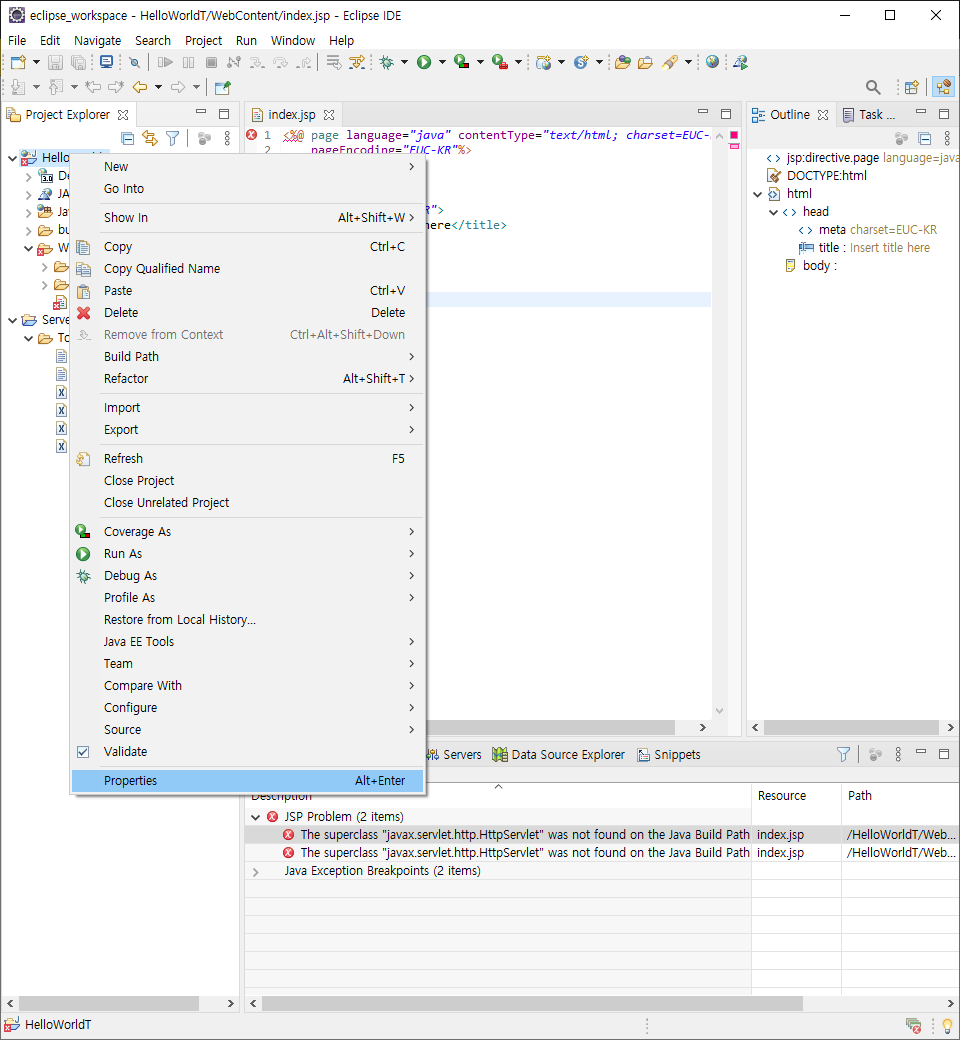960x1040 pixels.
Task: Open dropdown arrow beside Run icon
Action: pyautogui.click(x=442, y=62)
